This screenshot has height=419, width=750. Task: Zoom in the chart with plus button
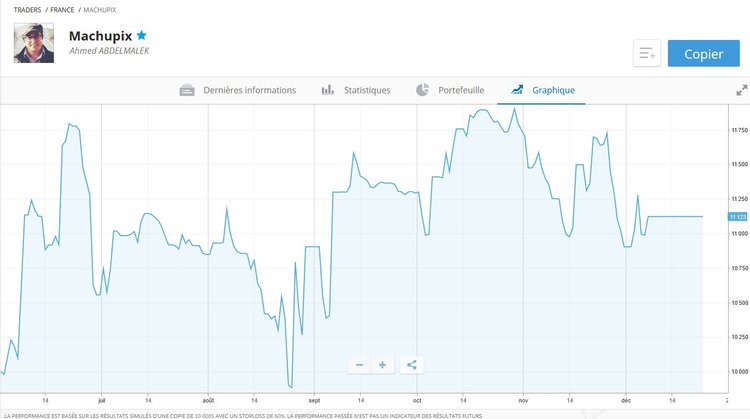coord(382,365)
